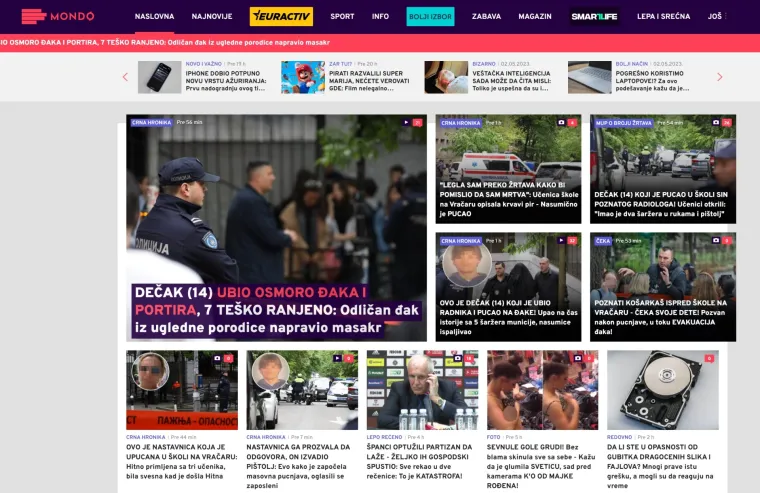
Task: Click the video icon on main masakr story
Action: (406, 123)
